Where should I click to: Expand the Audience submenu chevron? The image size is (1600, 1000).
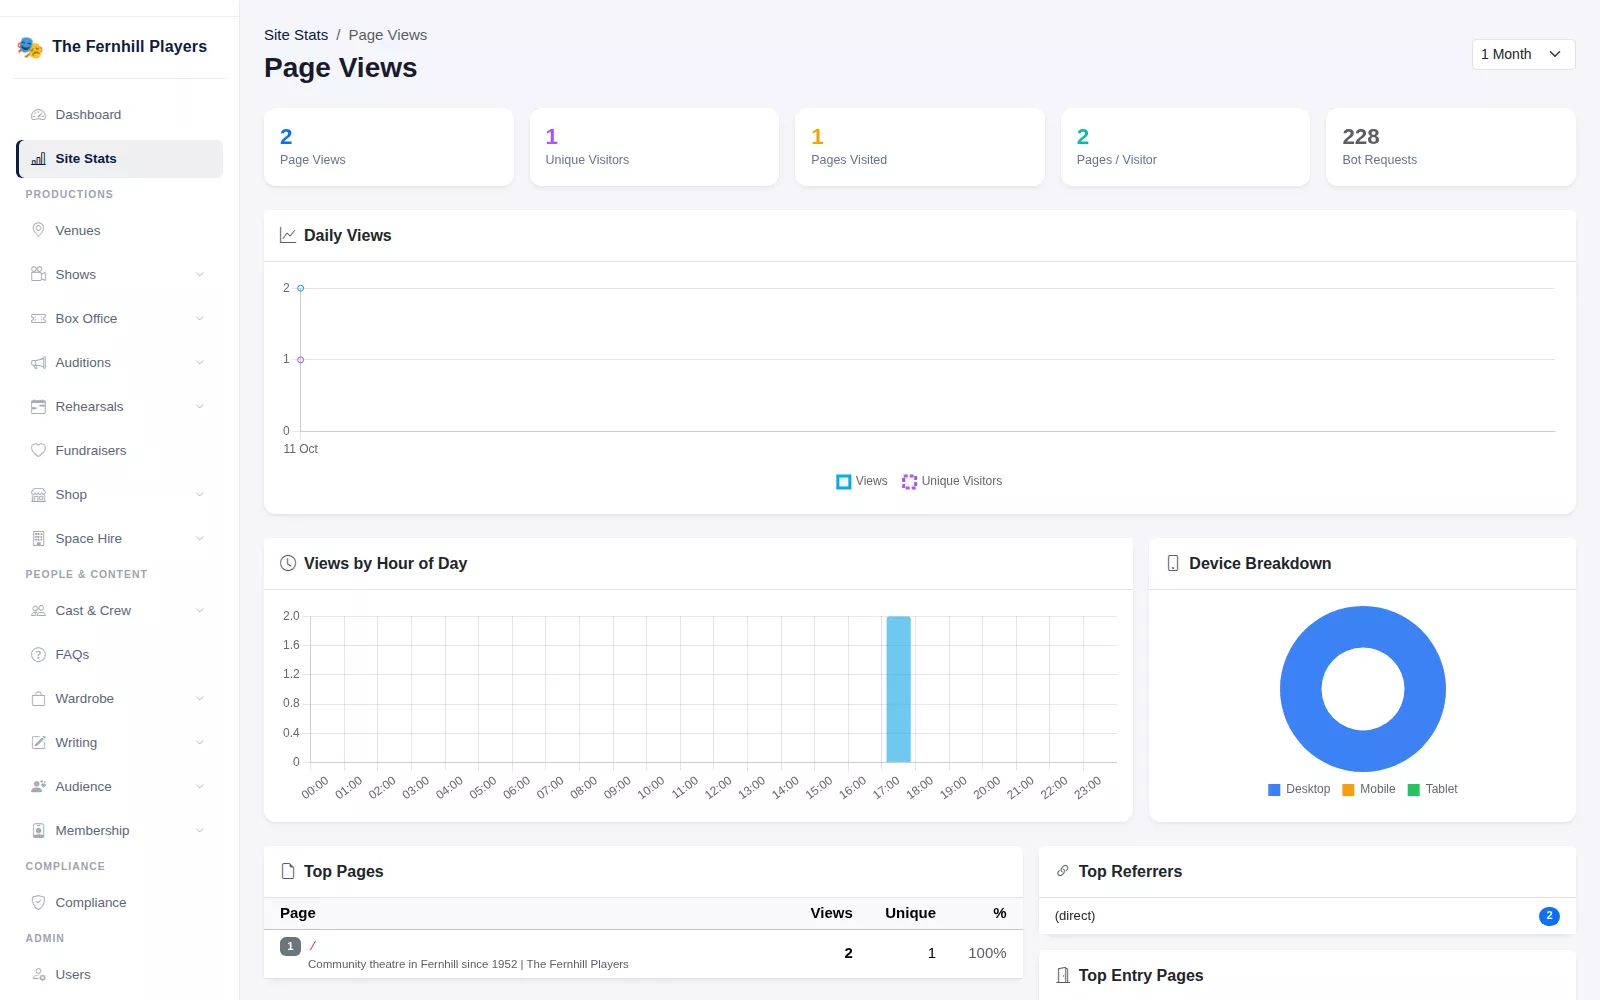tap(200, 787)
